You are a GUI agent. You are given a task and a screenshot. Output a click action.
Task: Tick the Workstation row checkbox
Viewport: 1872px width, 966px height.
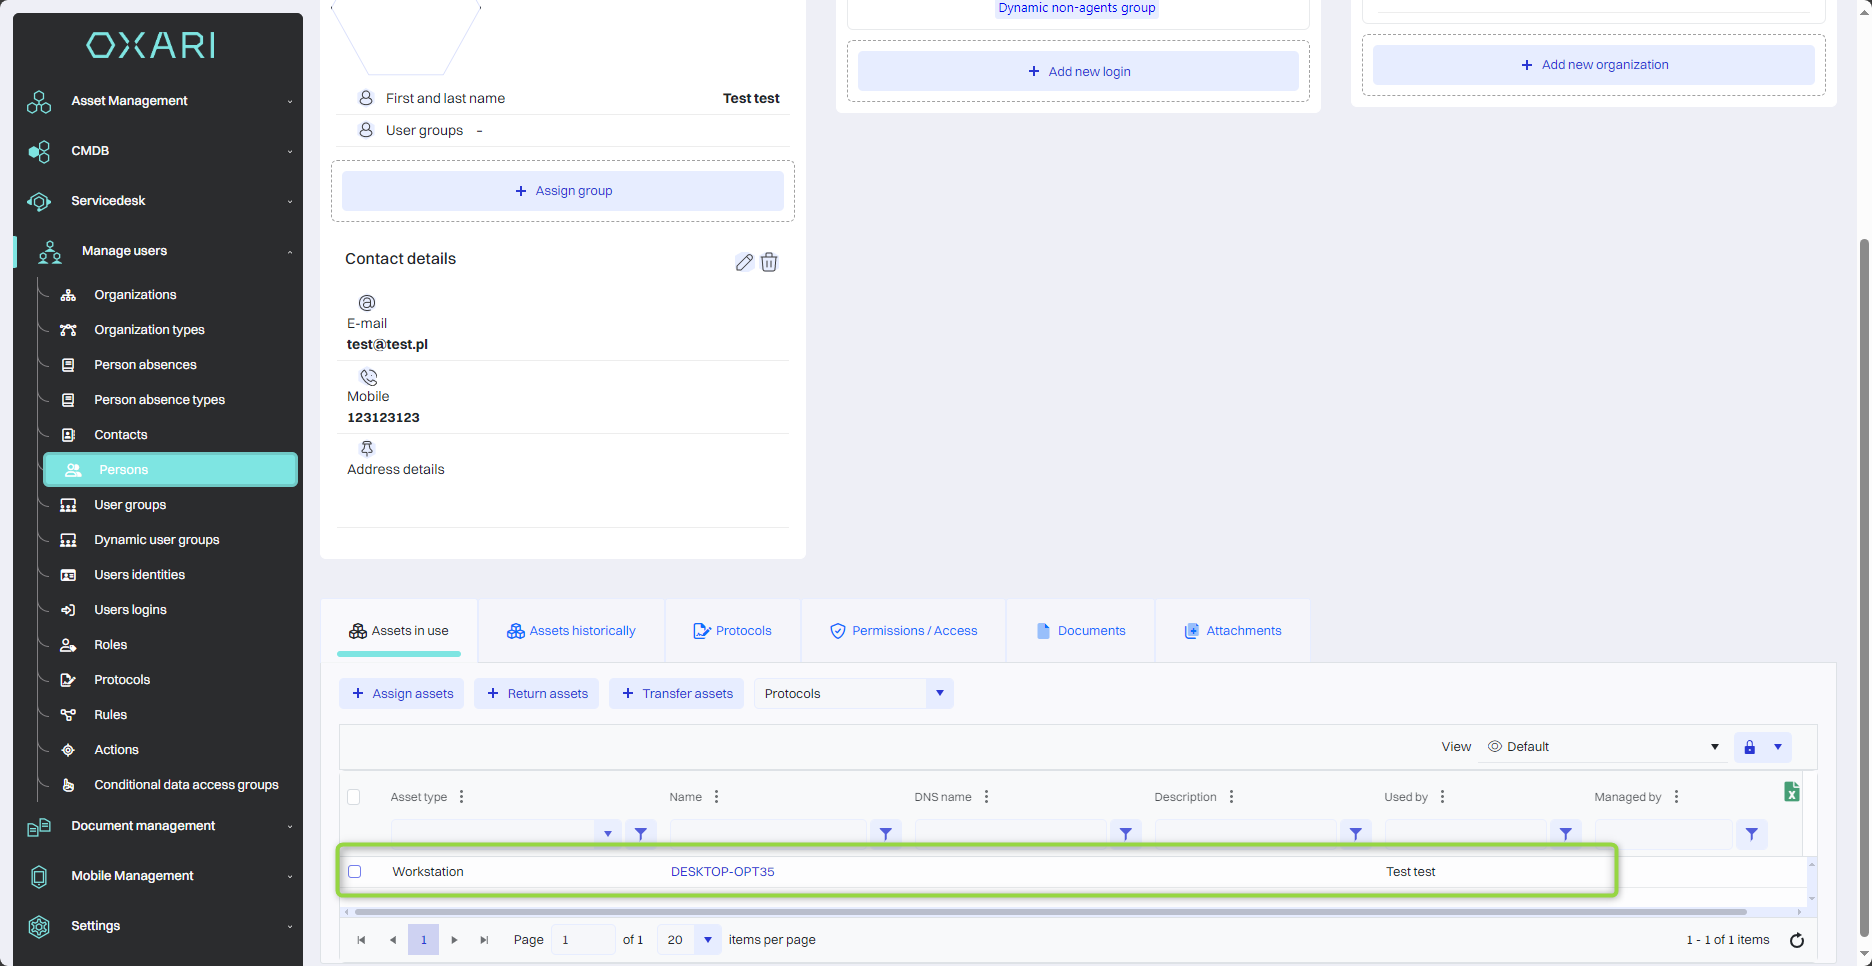(x=355, y=872)
